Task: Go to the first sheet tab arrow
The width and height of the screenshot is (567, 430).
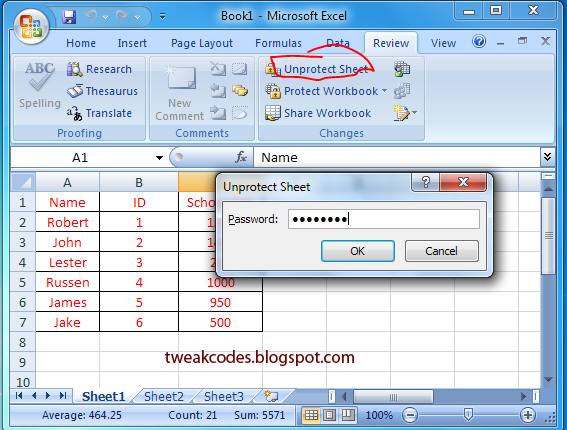Action: (19, 396)
